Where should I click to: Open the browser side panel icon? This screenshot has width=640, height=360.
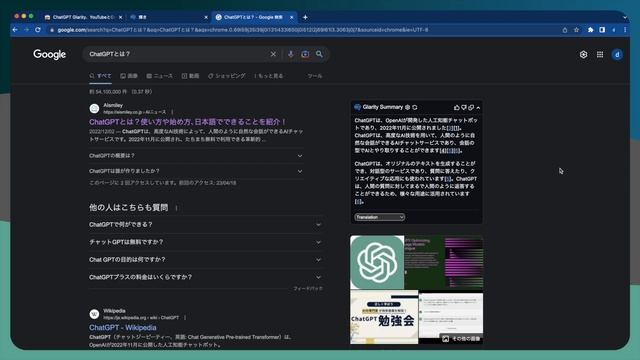coord(602,30)
